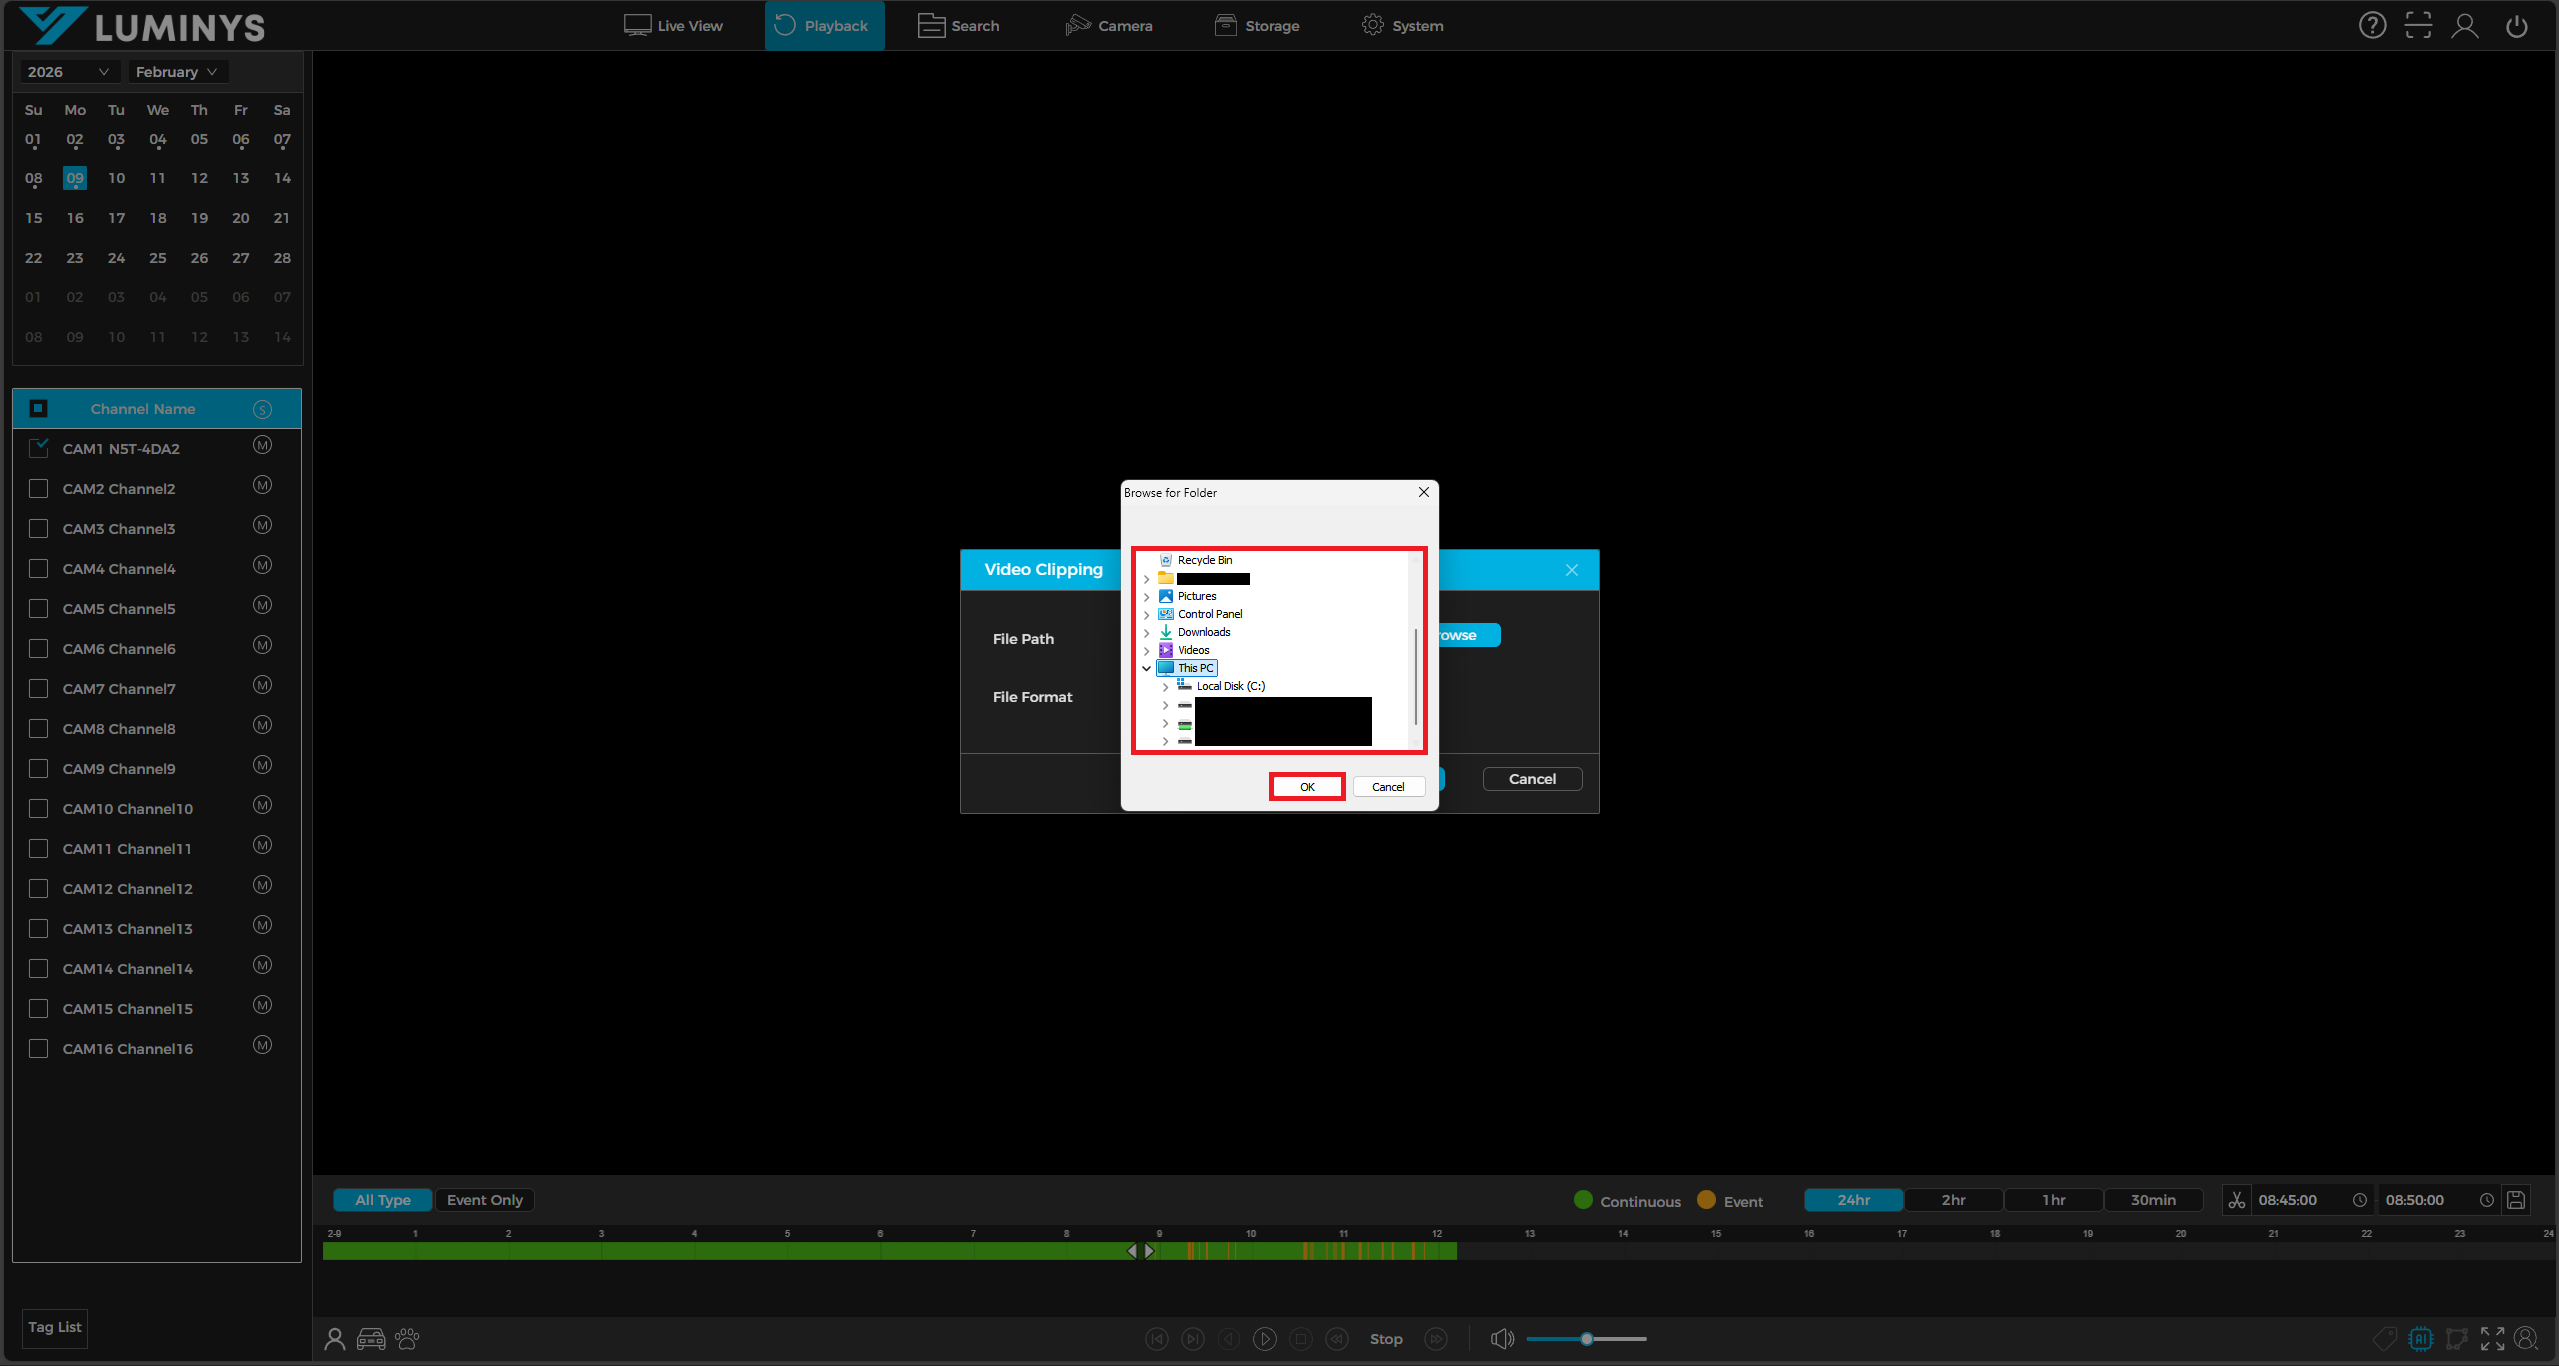This screenshot has height=1366, width=2559.
Task: Expand the Downloads folder tree node
Action: (x=1146, y=633)
